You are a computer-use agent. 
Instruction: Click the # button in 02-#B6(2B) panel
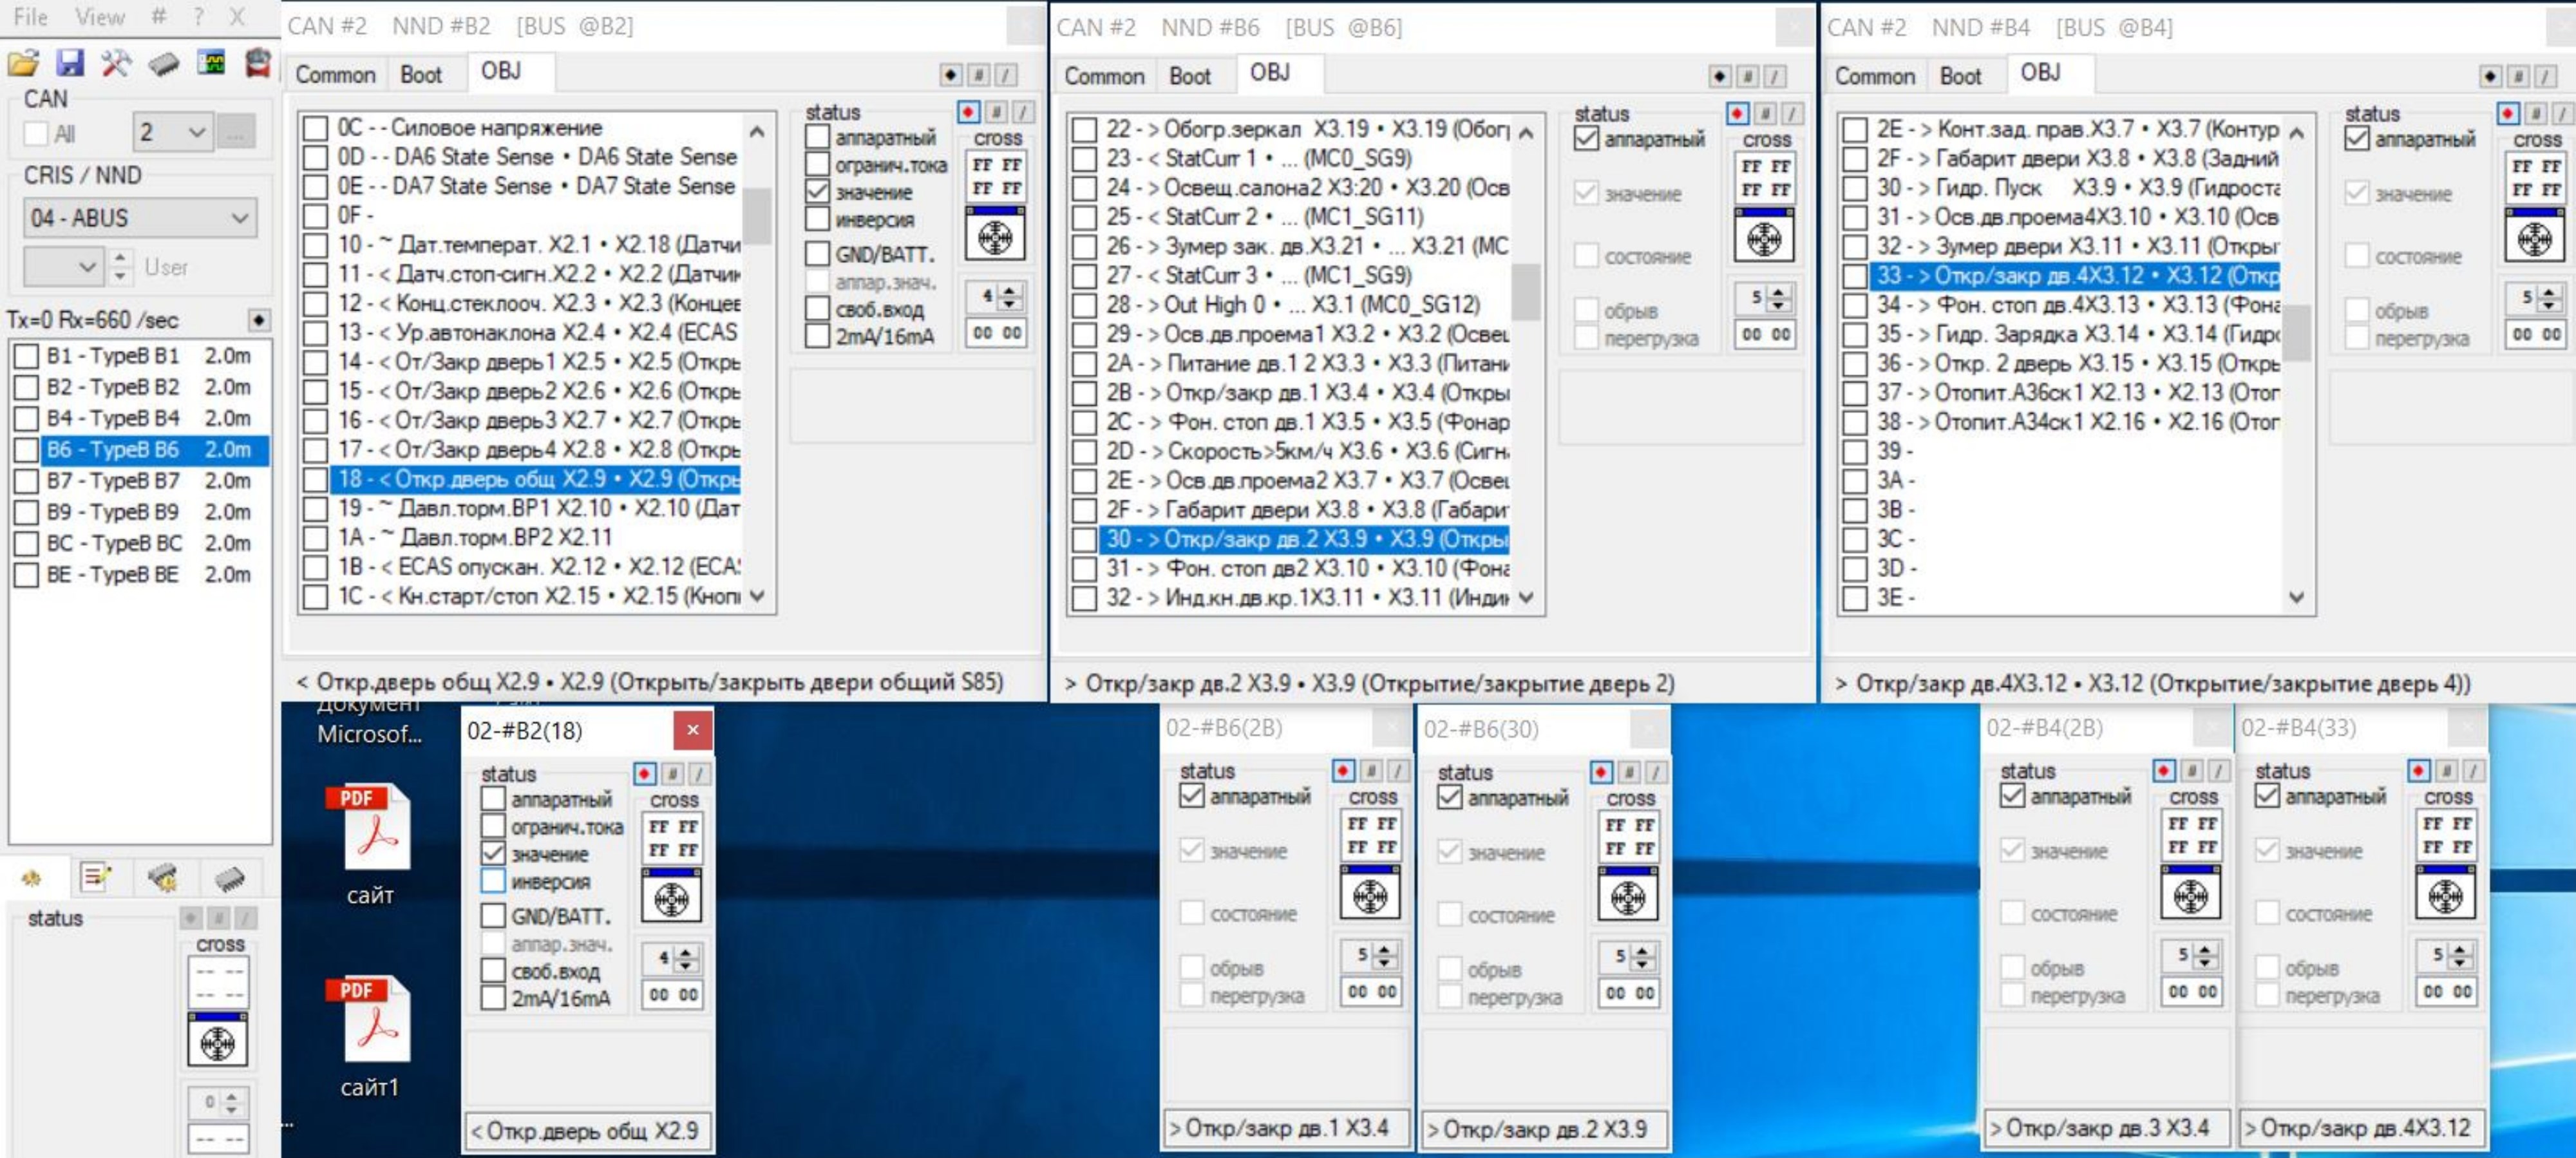(x=1371, y=770)
